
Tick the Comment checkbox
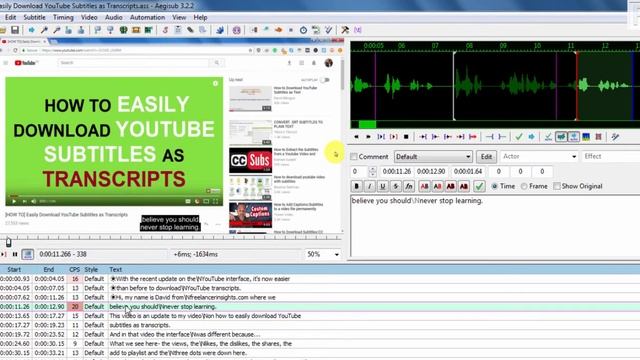(354, 157)
